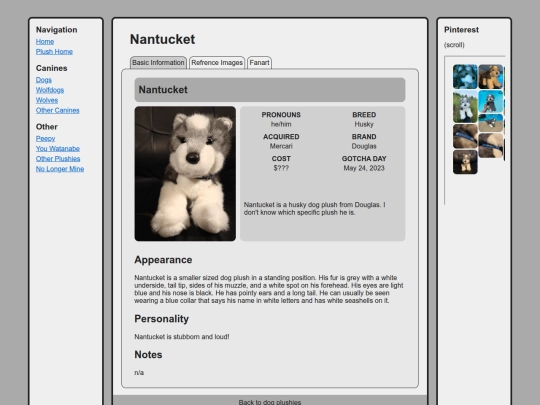The width and height of the screenshot is (540, 405).
Task: Open the No Longer Mine link
Action: click(60, 169)
